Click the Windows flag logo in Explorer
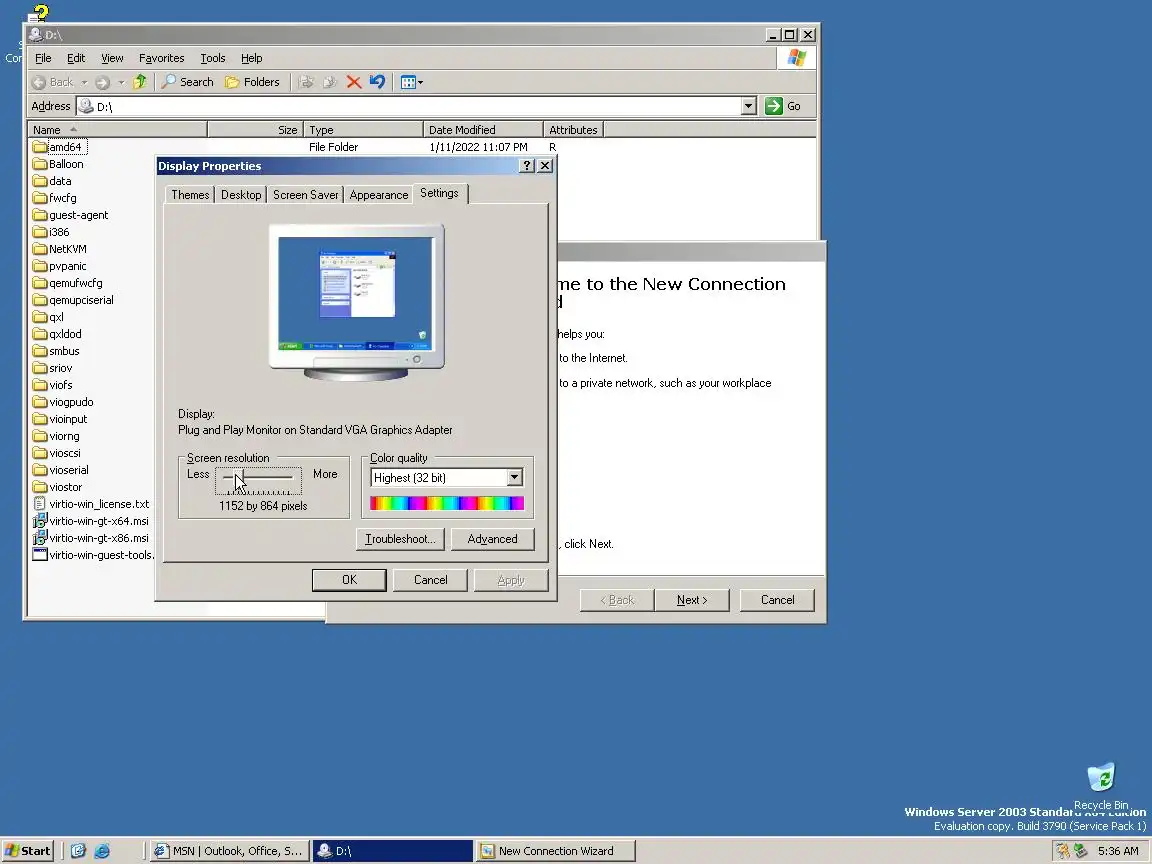 pyautogui.click(x=796, y=58)
